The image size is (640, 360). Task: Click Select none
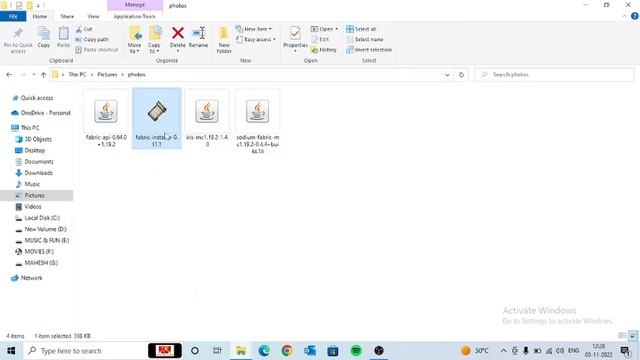tap(364, 40)
